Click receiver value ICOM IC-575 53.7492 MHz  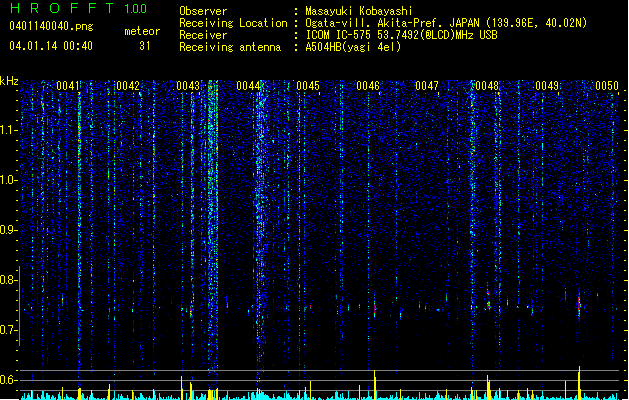[402, 35]
